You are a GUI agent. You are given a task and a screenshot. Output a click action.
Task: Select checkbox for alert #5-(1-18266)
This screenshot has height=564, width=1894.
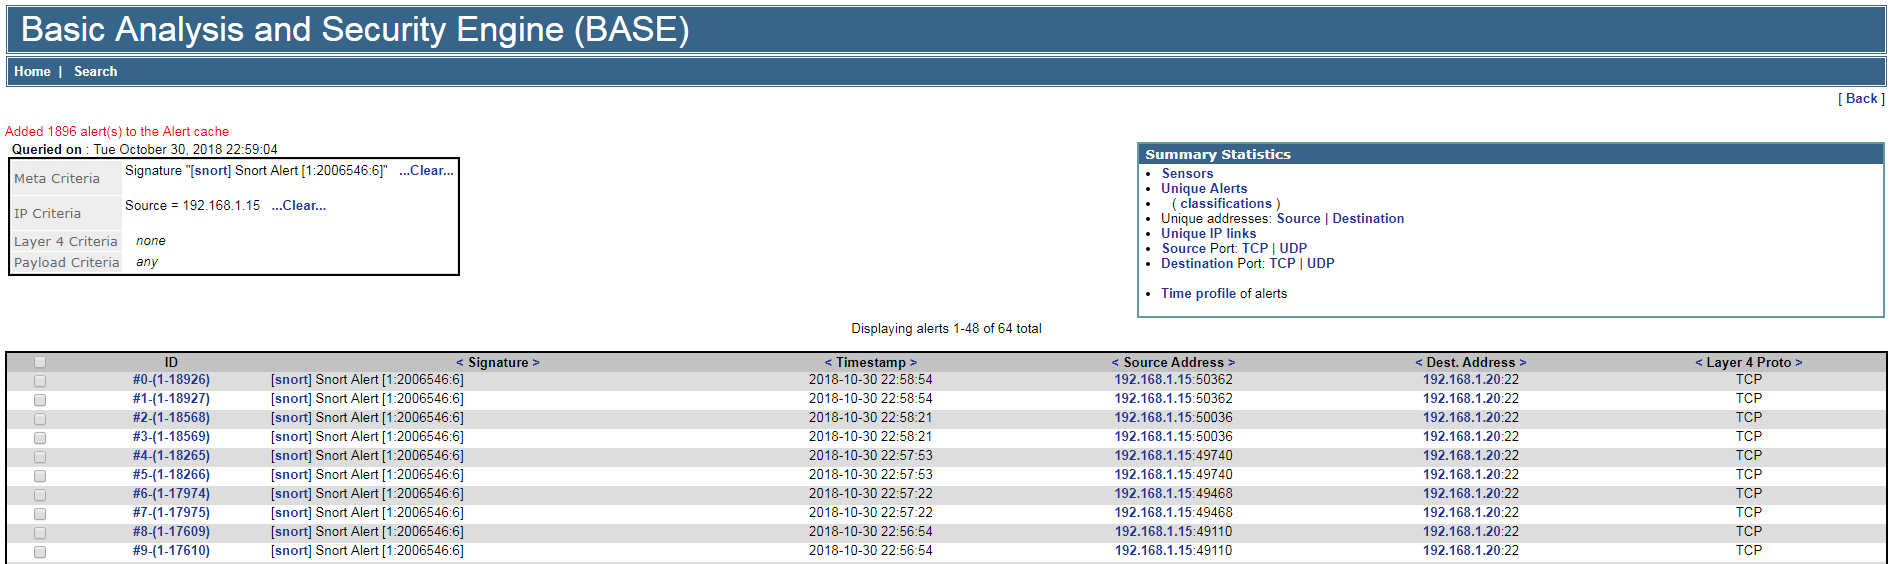pyautogui.click(x=40, y=476)
